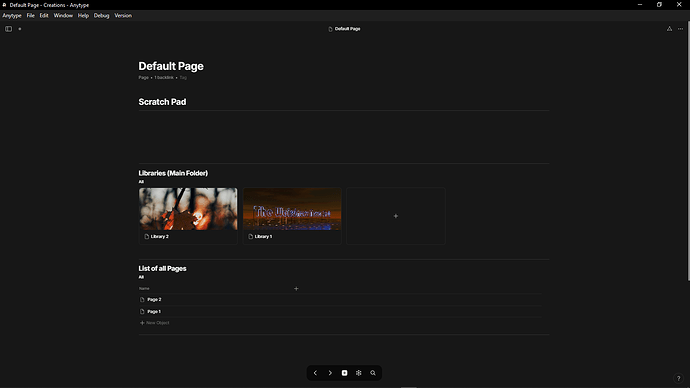Viewport: 690px width, 388px height.
Task: Click the sync status triangle icon
Action: tap(669, 29)
